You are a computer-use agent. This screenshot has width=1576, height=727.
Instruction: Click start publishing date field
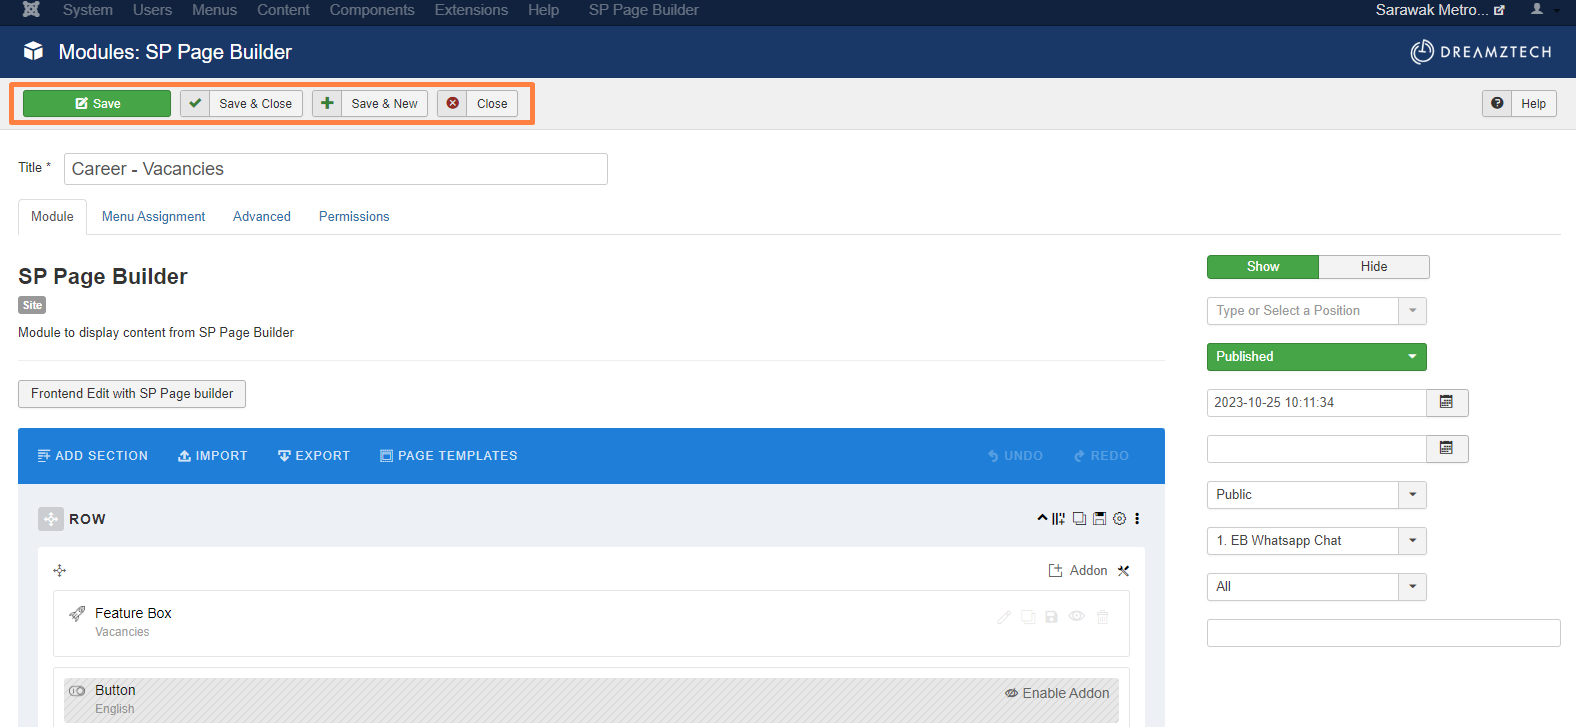[x=1316, y=403]
